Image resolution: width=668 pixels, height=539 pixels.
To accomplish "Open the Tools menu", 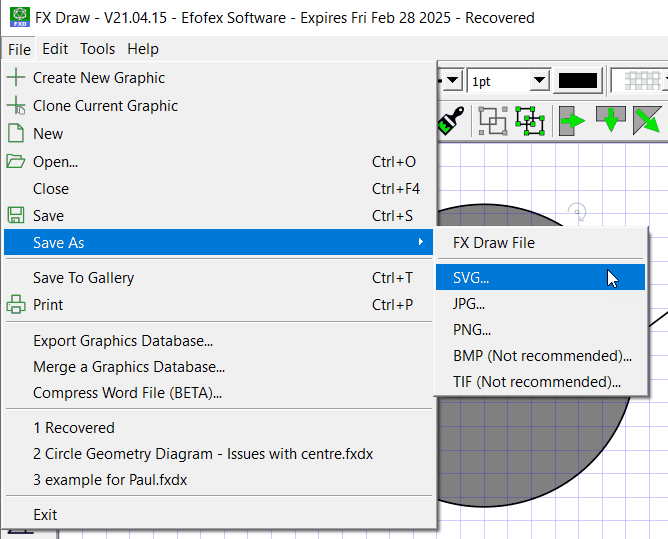I will click(98, 49).
